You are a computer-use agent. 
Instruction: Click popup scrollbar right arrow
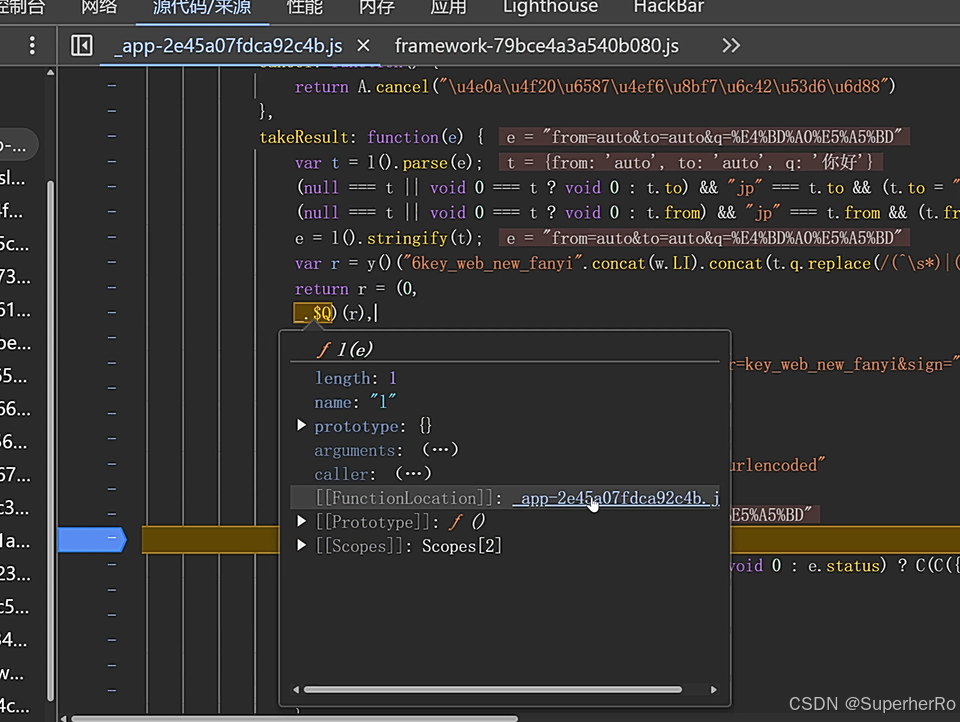(713, 690)
